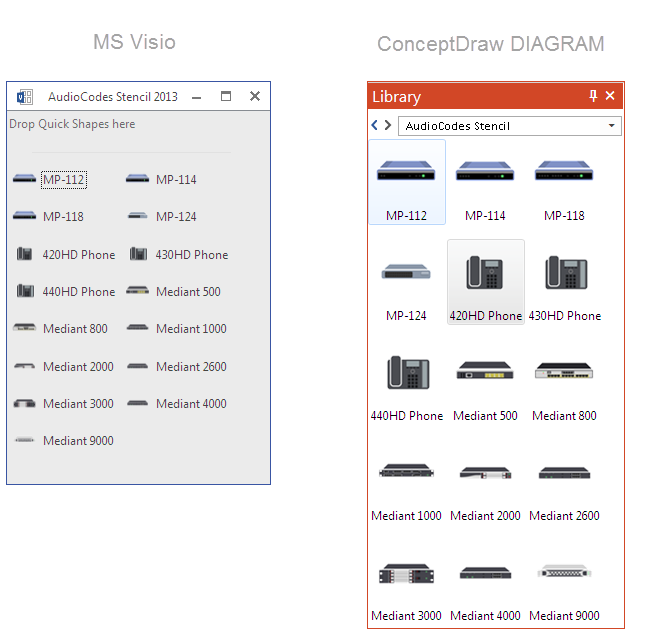This screenshot has width=647, height=636.
Task: Choose 420HD Phone icon in Visio stencil
Action: [x=24, y=254]
